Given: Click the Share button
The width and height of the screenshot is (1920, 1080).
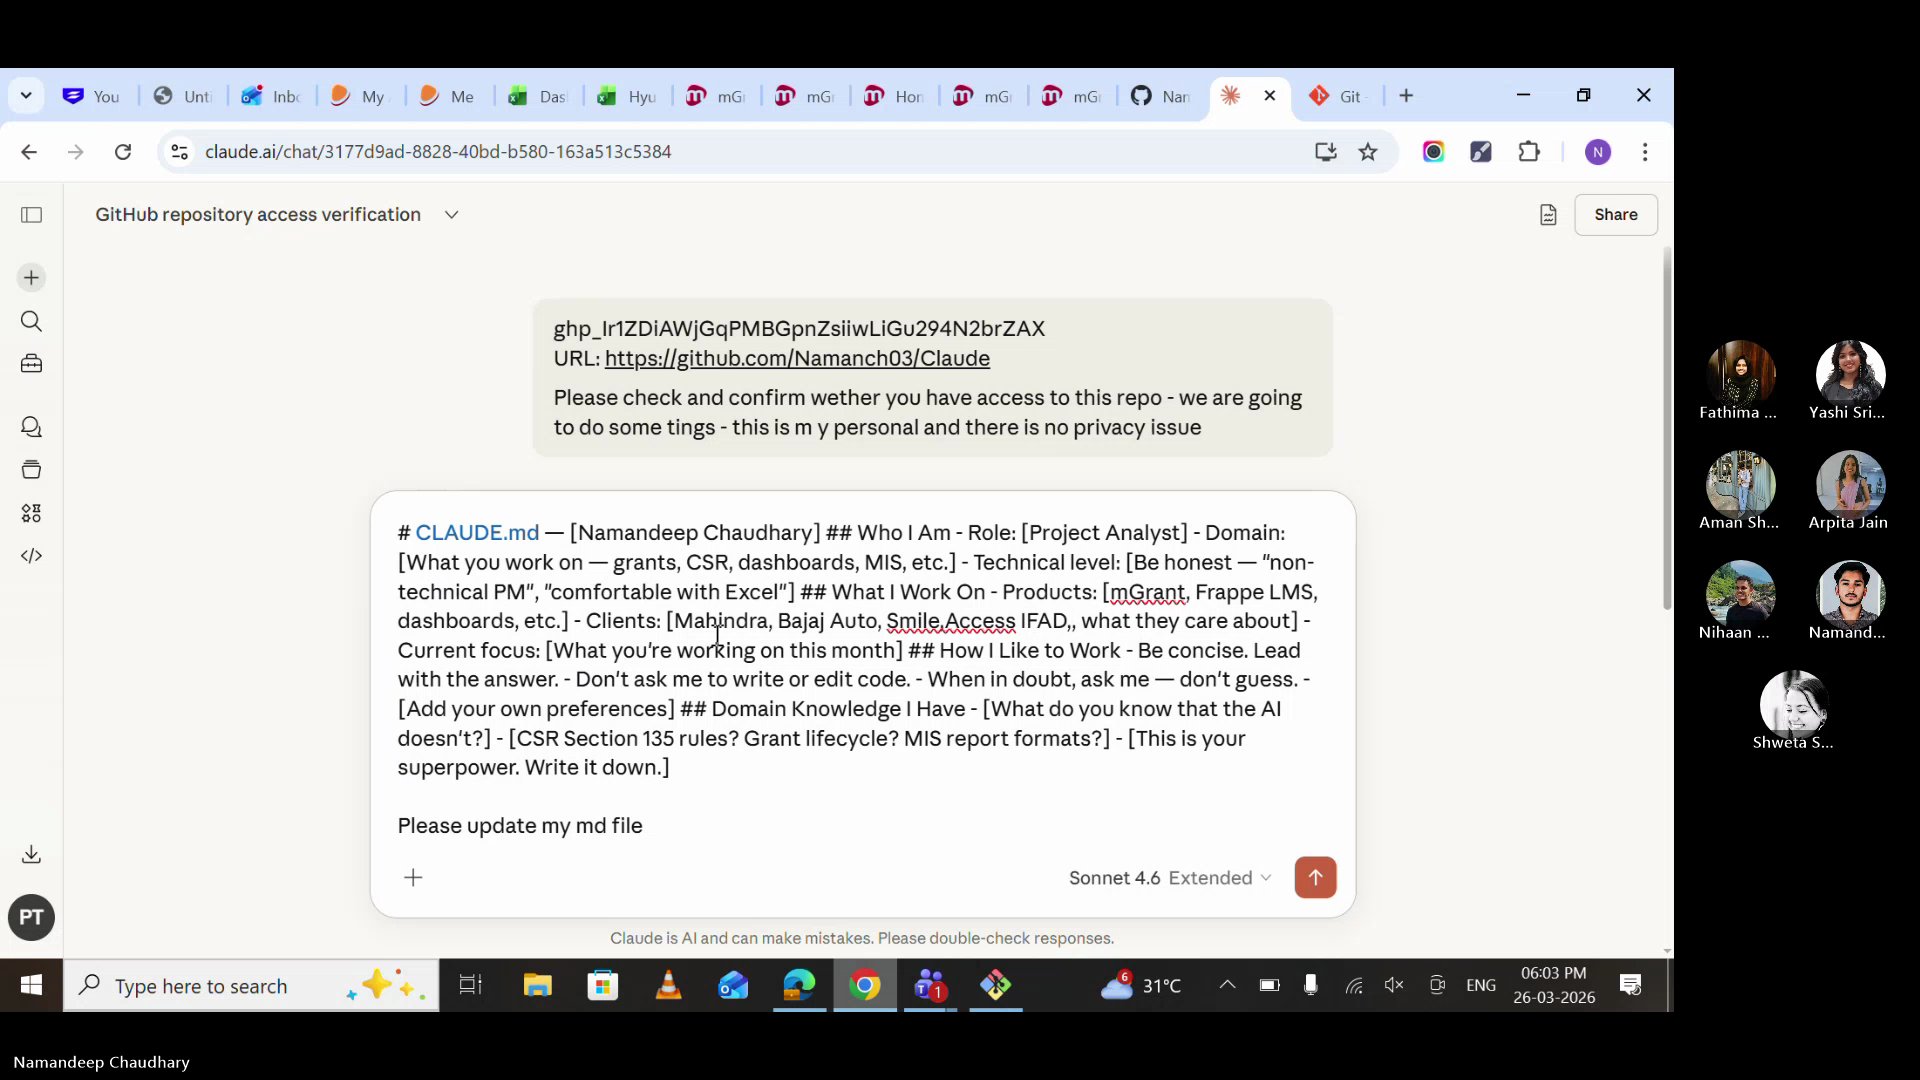Looking at the screenshot, I should pyautogui.click(x=1616, y=214).
